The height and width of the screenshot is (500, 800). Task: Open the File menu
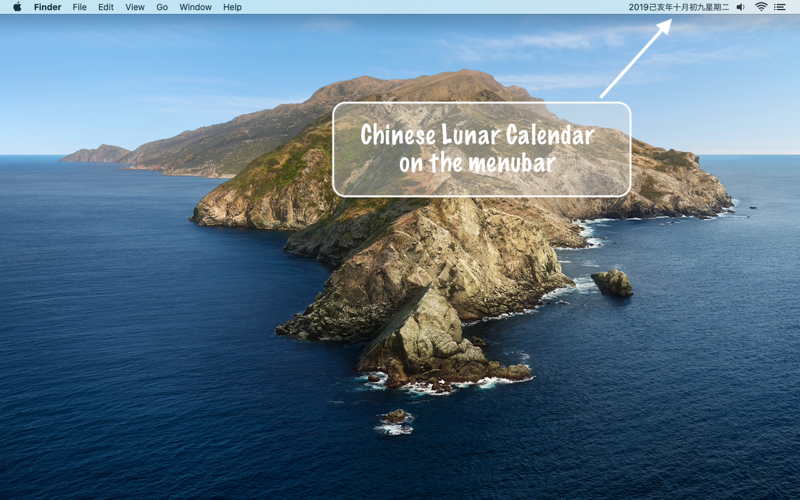click(x=79, y=7)
